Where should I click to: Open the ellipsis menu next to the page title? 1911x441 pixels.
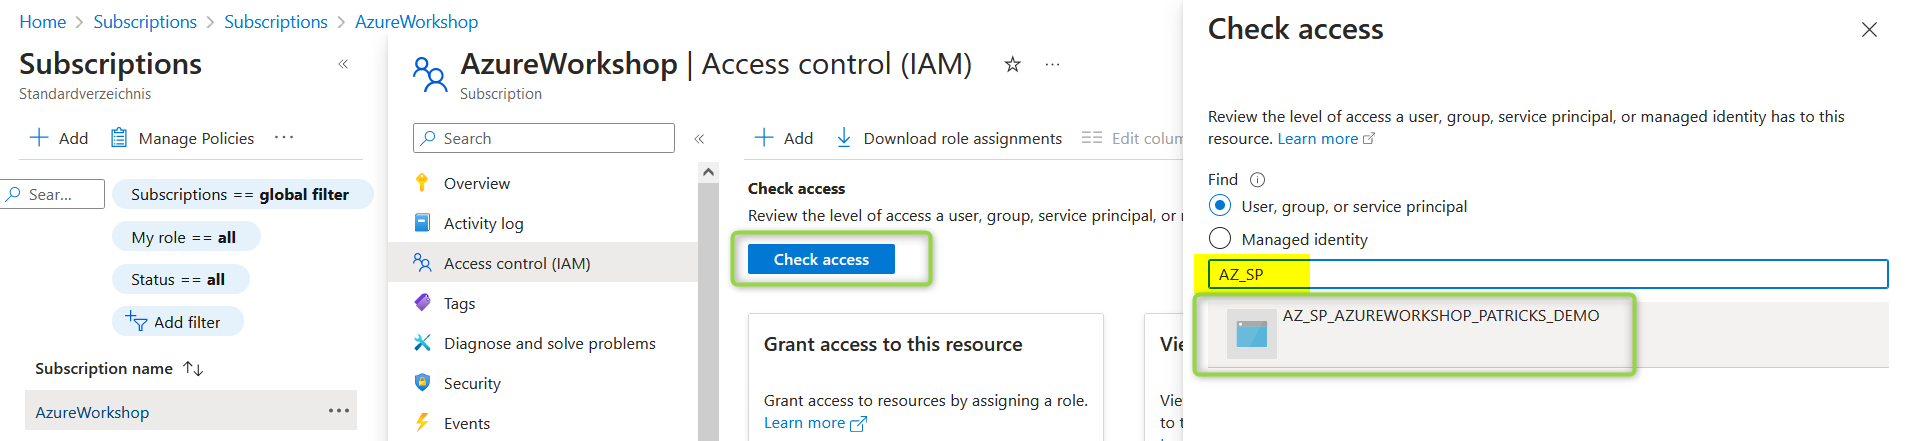point(1052,65)
